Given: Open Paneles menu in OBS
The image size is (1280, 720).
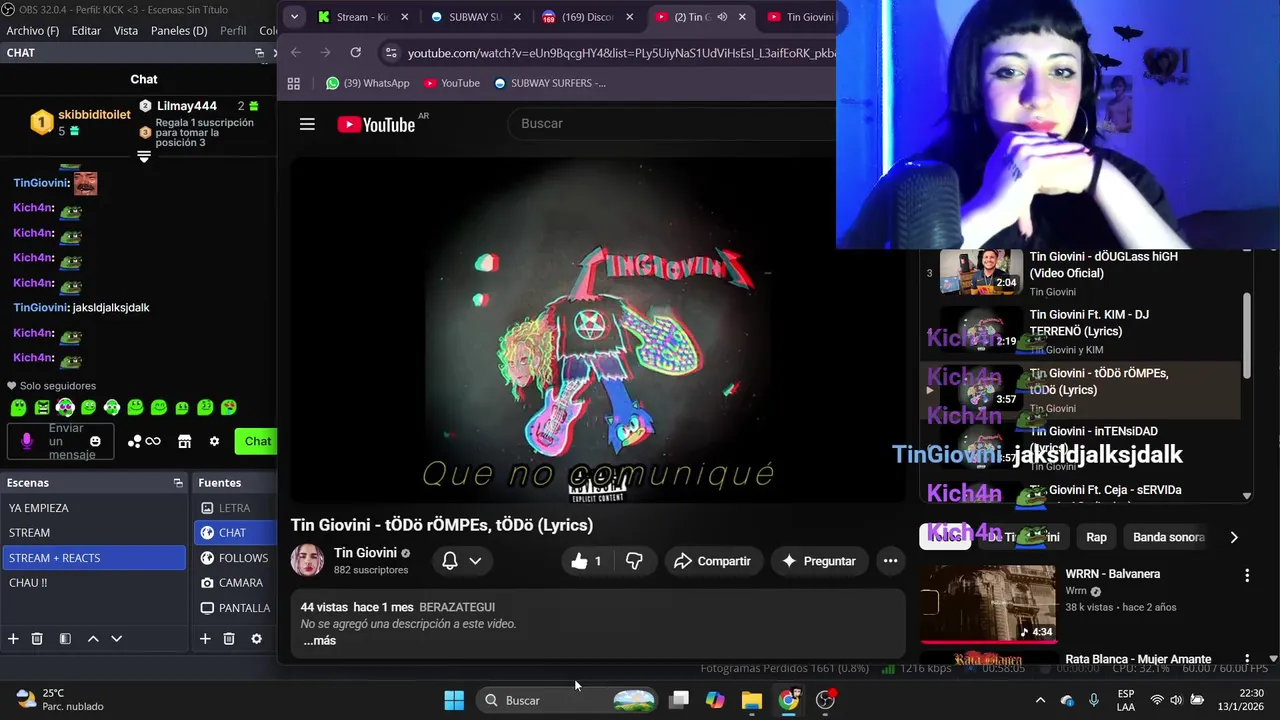Looking at the screenshot, I should coord(179,31).
